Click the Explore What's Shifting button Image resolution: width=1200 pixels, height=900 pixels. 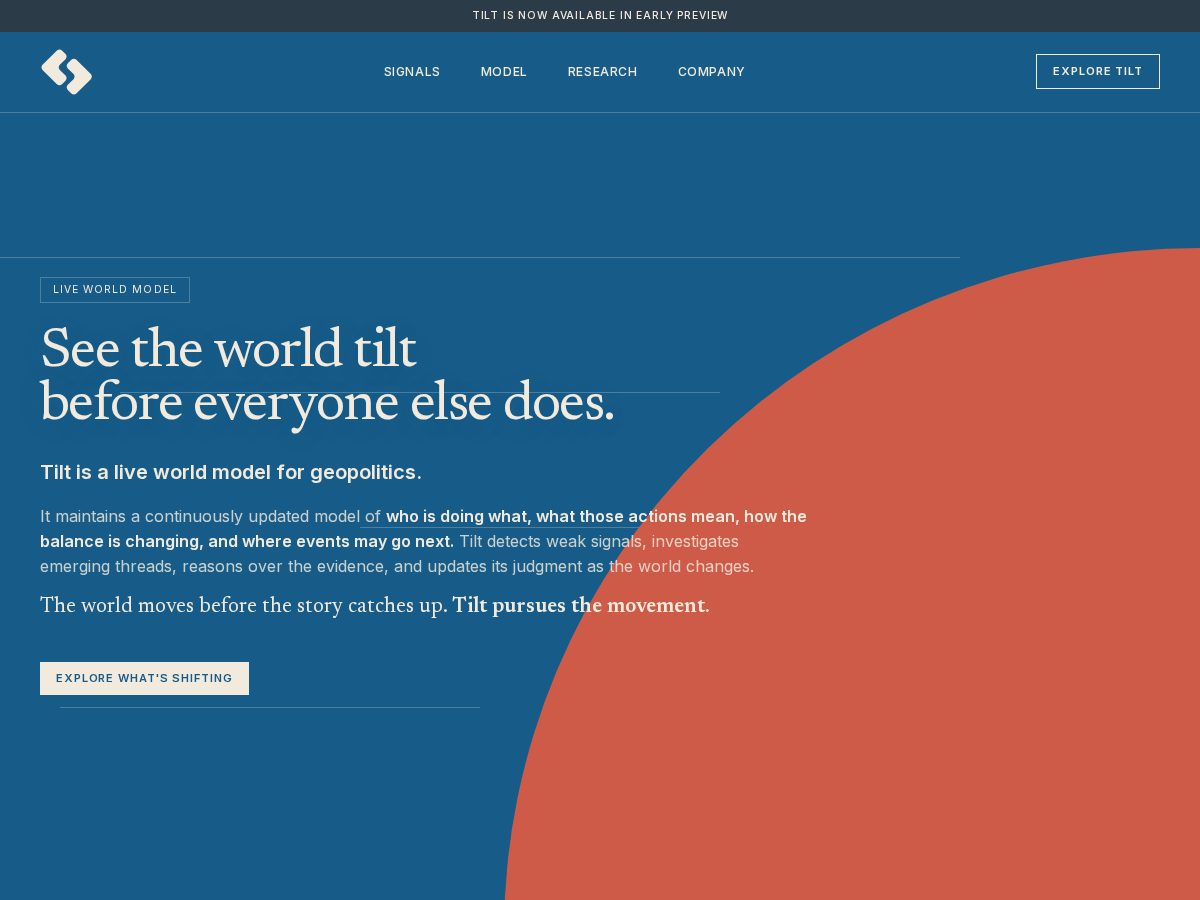tap(144, 678)
